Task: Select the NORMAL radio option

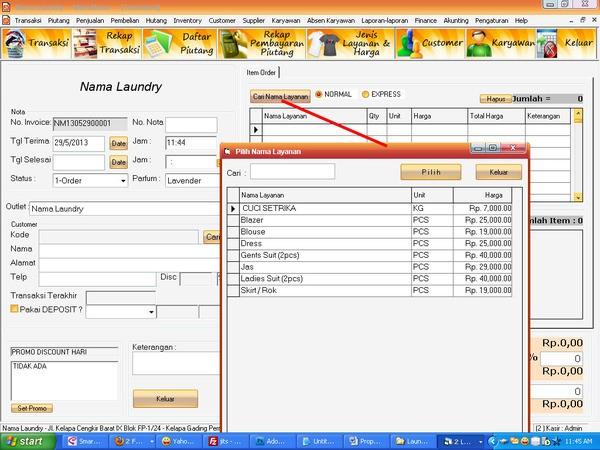Action: (x=319, y=95)
